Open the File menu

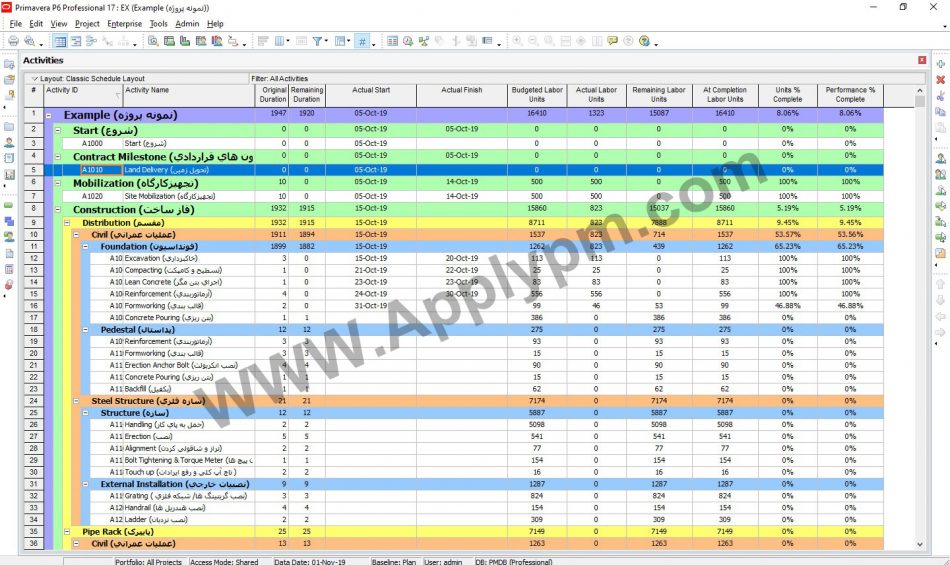tap(16, 24)
